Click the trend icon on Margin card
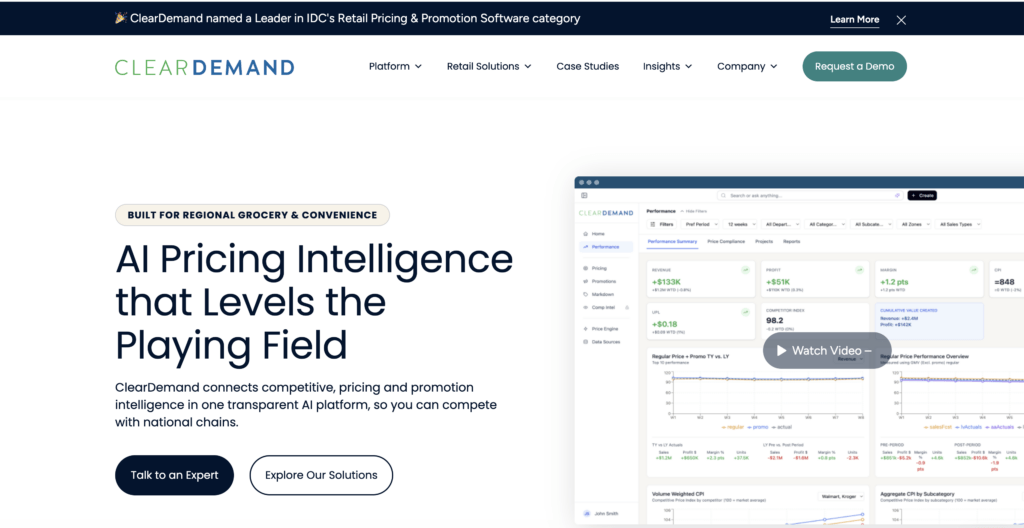 974,269
